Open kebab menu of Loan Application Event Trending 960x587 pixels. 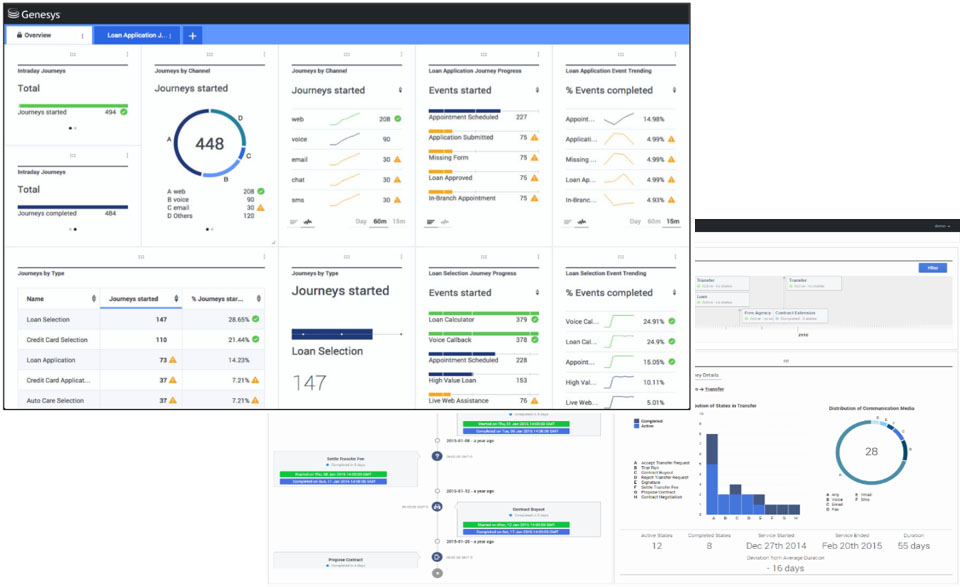point(676,54)
